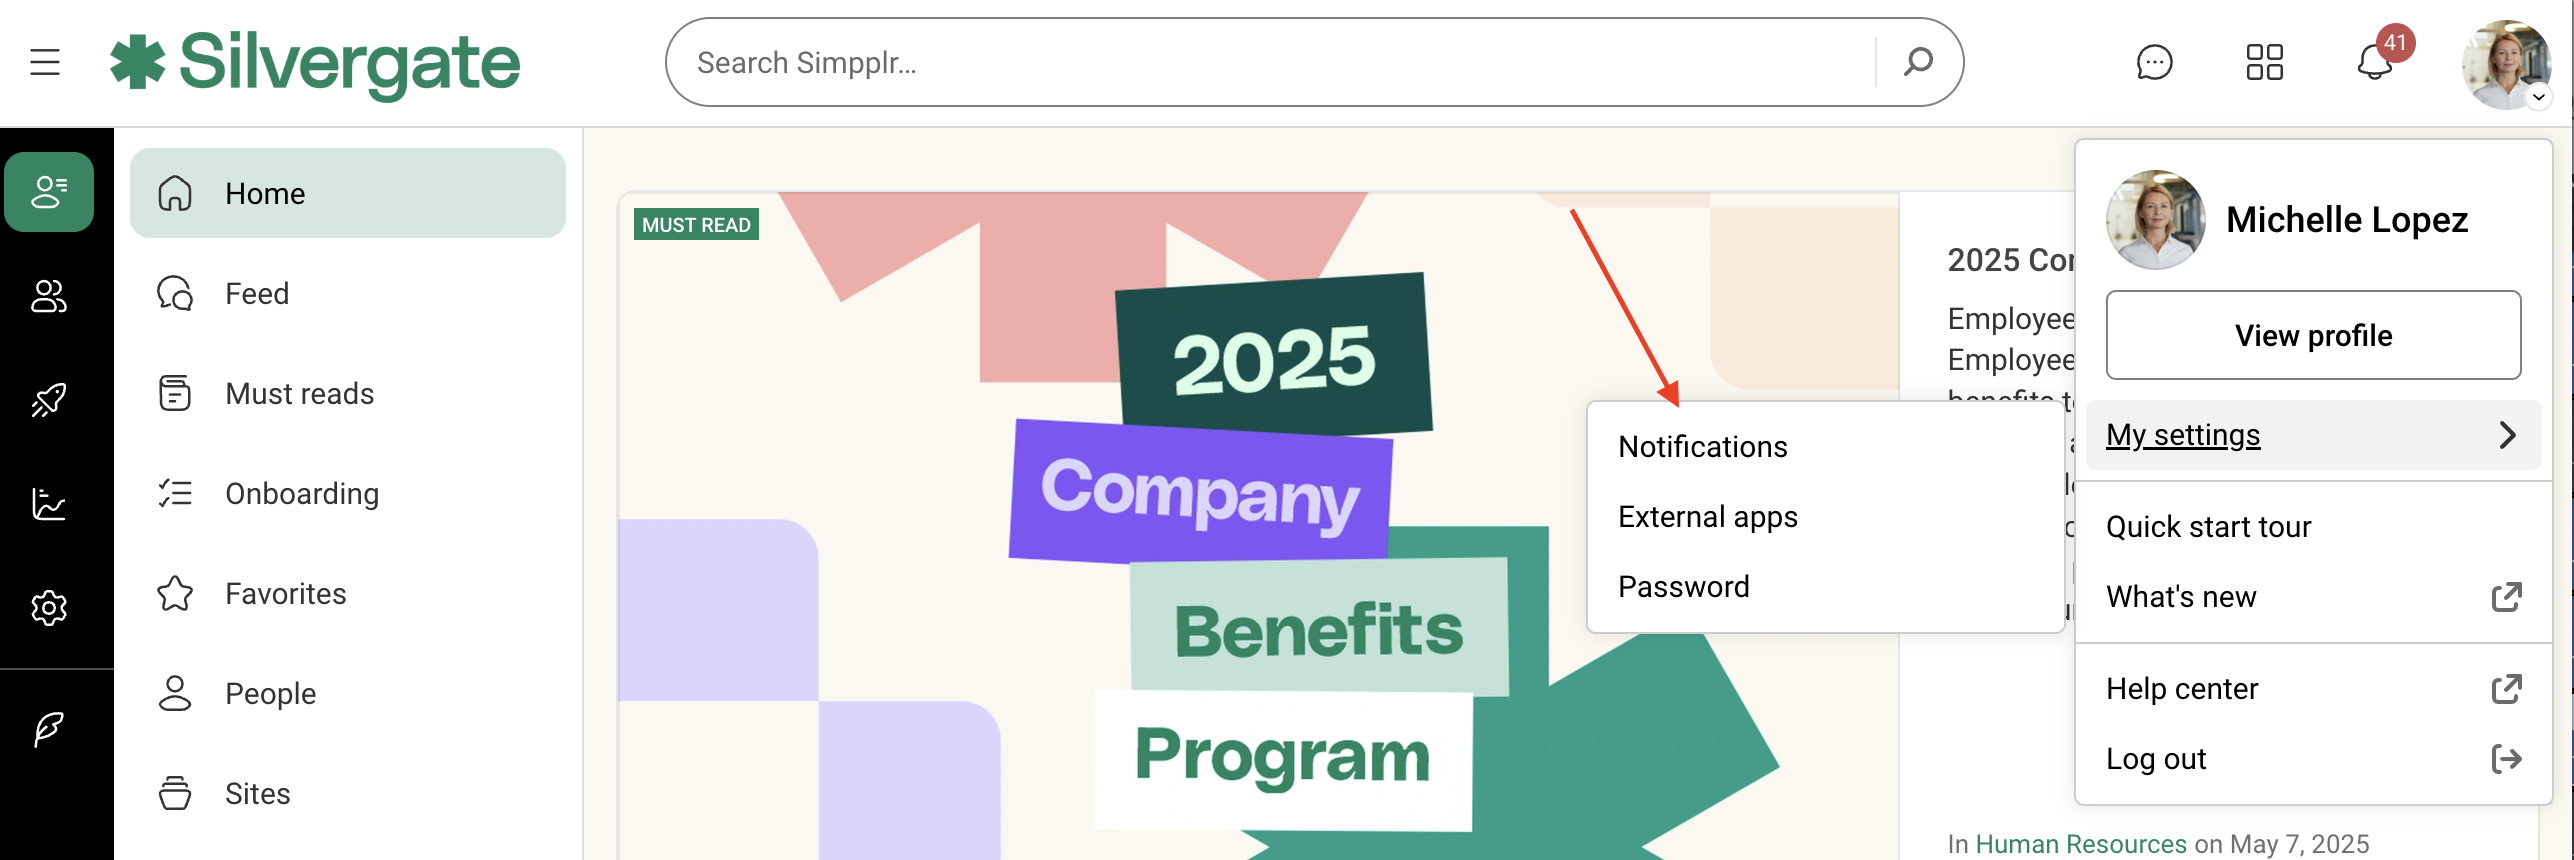Expand the avatar chevron dropdown
Screen dimensions: 2574x860
pyautogui.click(x=2541, y=97)
